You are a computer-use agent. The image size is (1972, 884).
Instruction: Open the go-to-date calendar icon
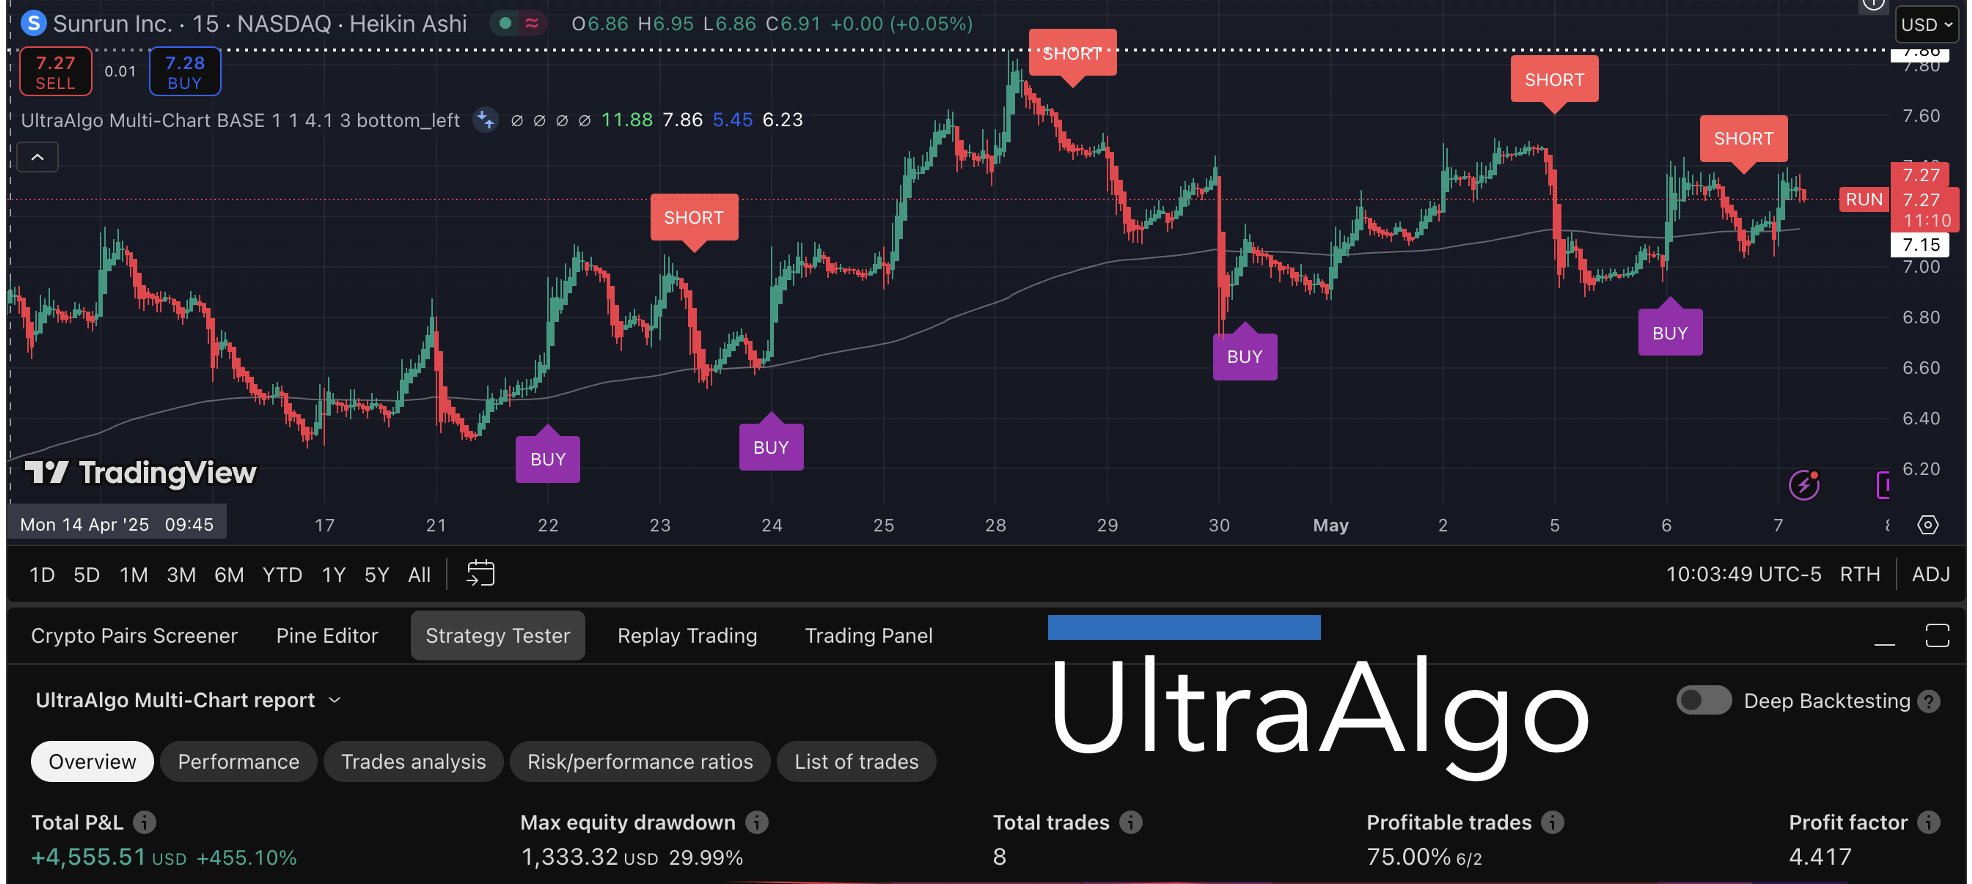click(481, 574)
